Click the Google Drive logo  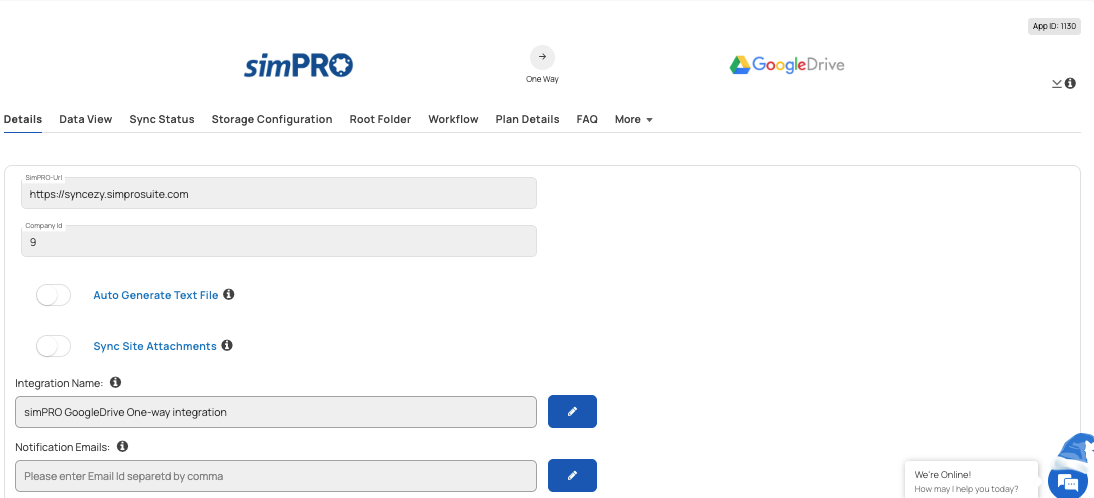coord(787,65)
